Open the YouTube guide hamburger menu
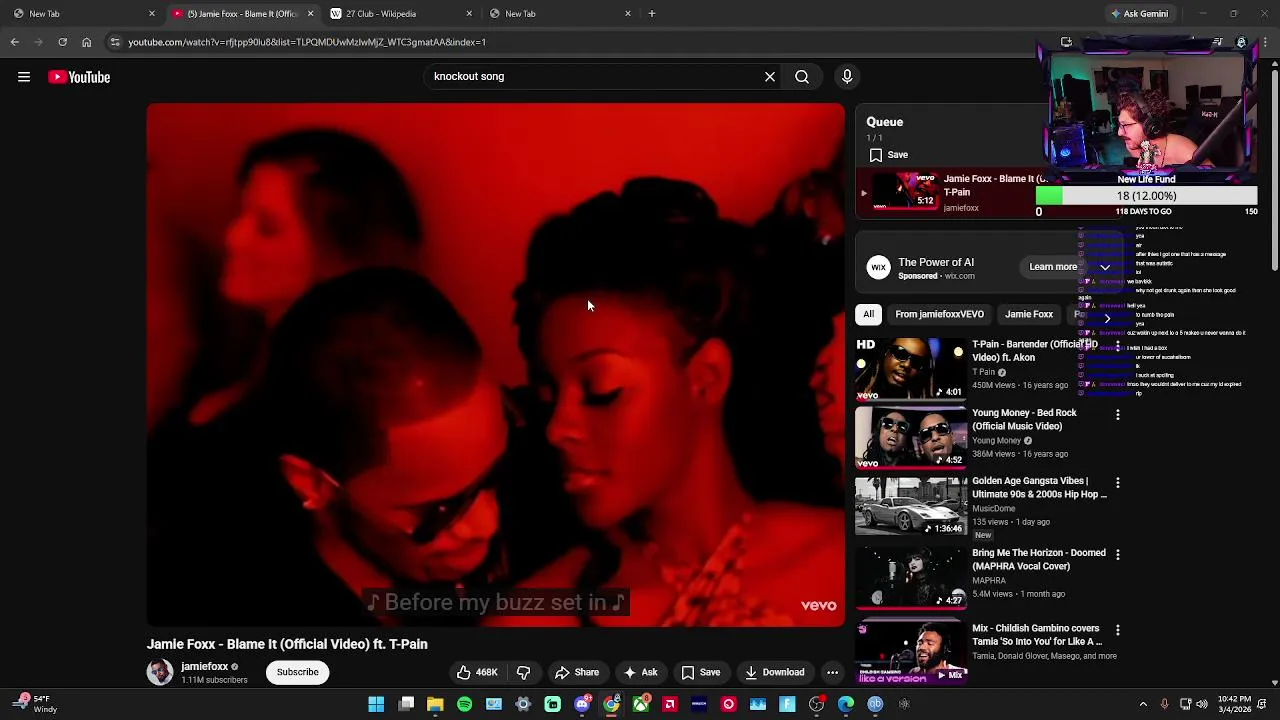This screenshot has height=720, width=1280. click(x=24, y=77)
